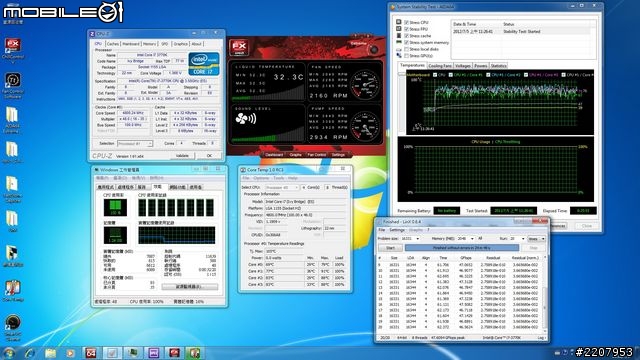Open times unit dropdown in LinX
This screenshot has width=640, height=360.
pyautogui.click(x=537, y=239)
